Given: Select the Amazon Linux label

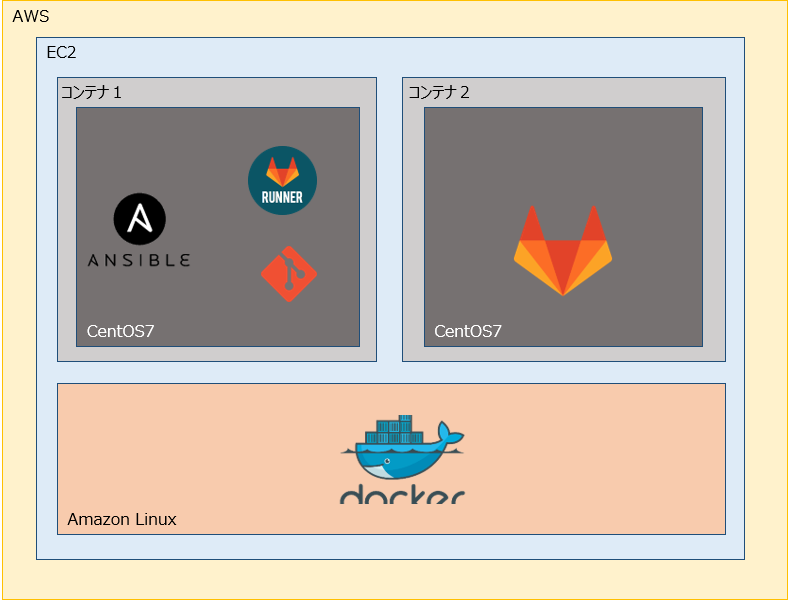Looking at the screenshot, I should click(x=122, y=519).
